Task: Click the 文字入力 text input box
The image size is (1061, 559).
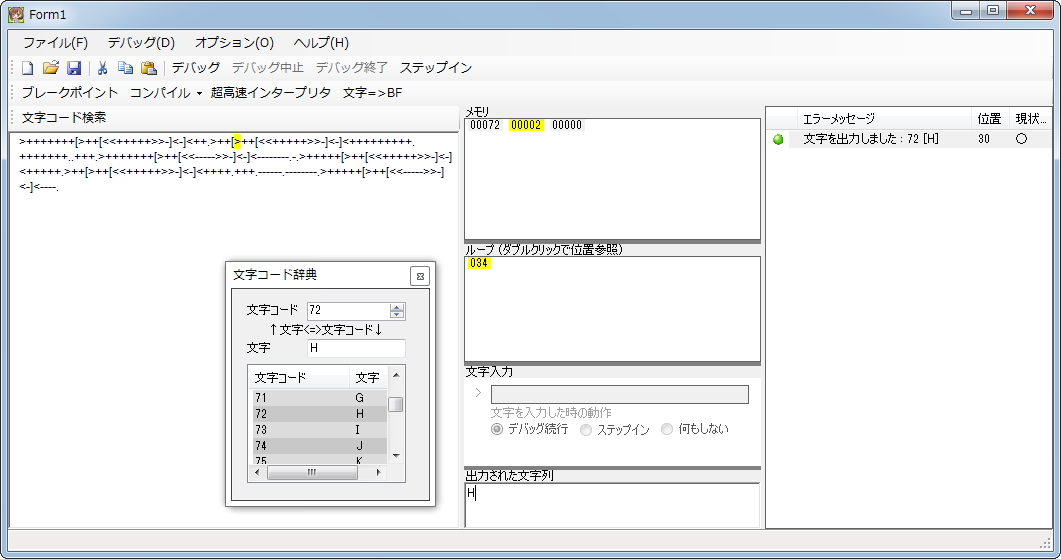Action: pyautogui.click(x=620, y=394)
